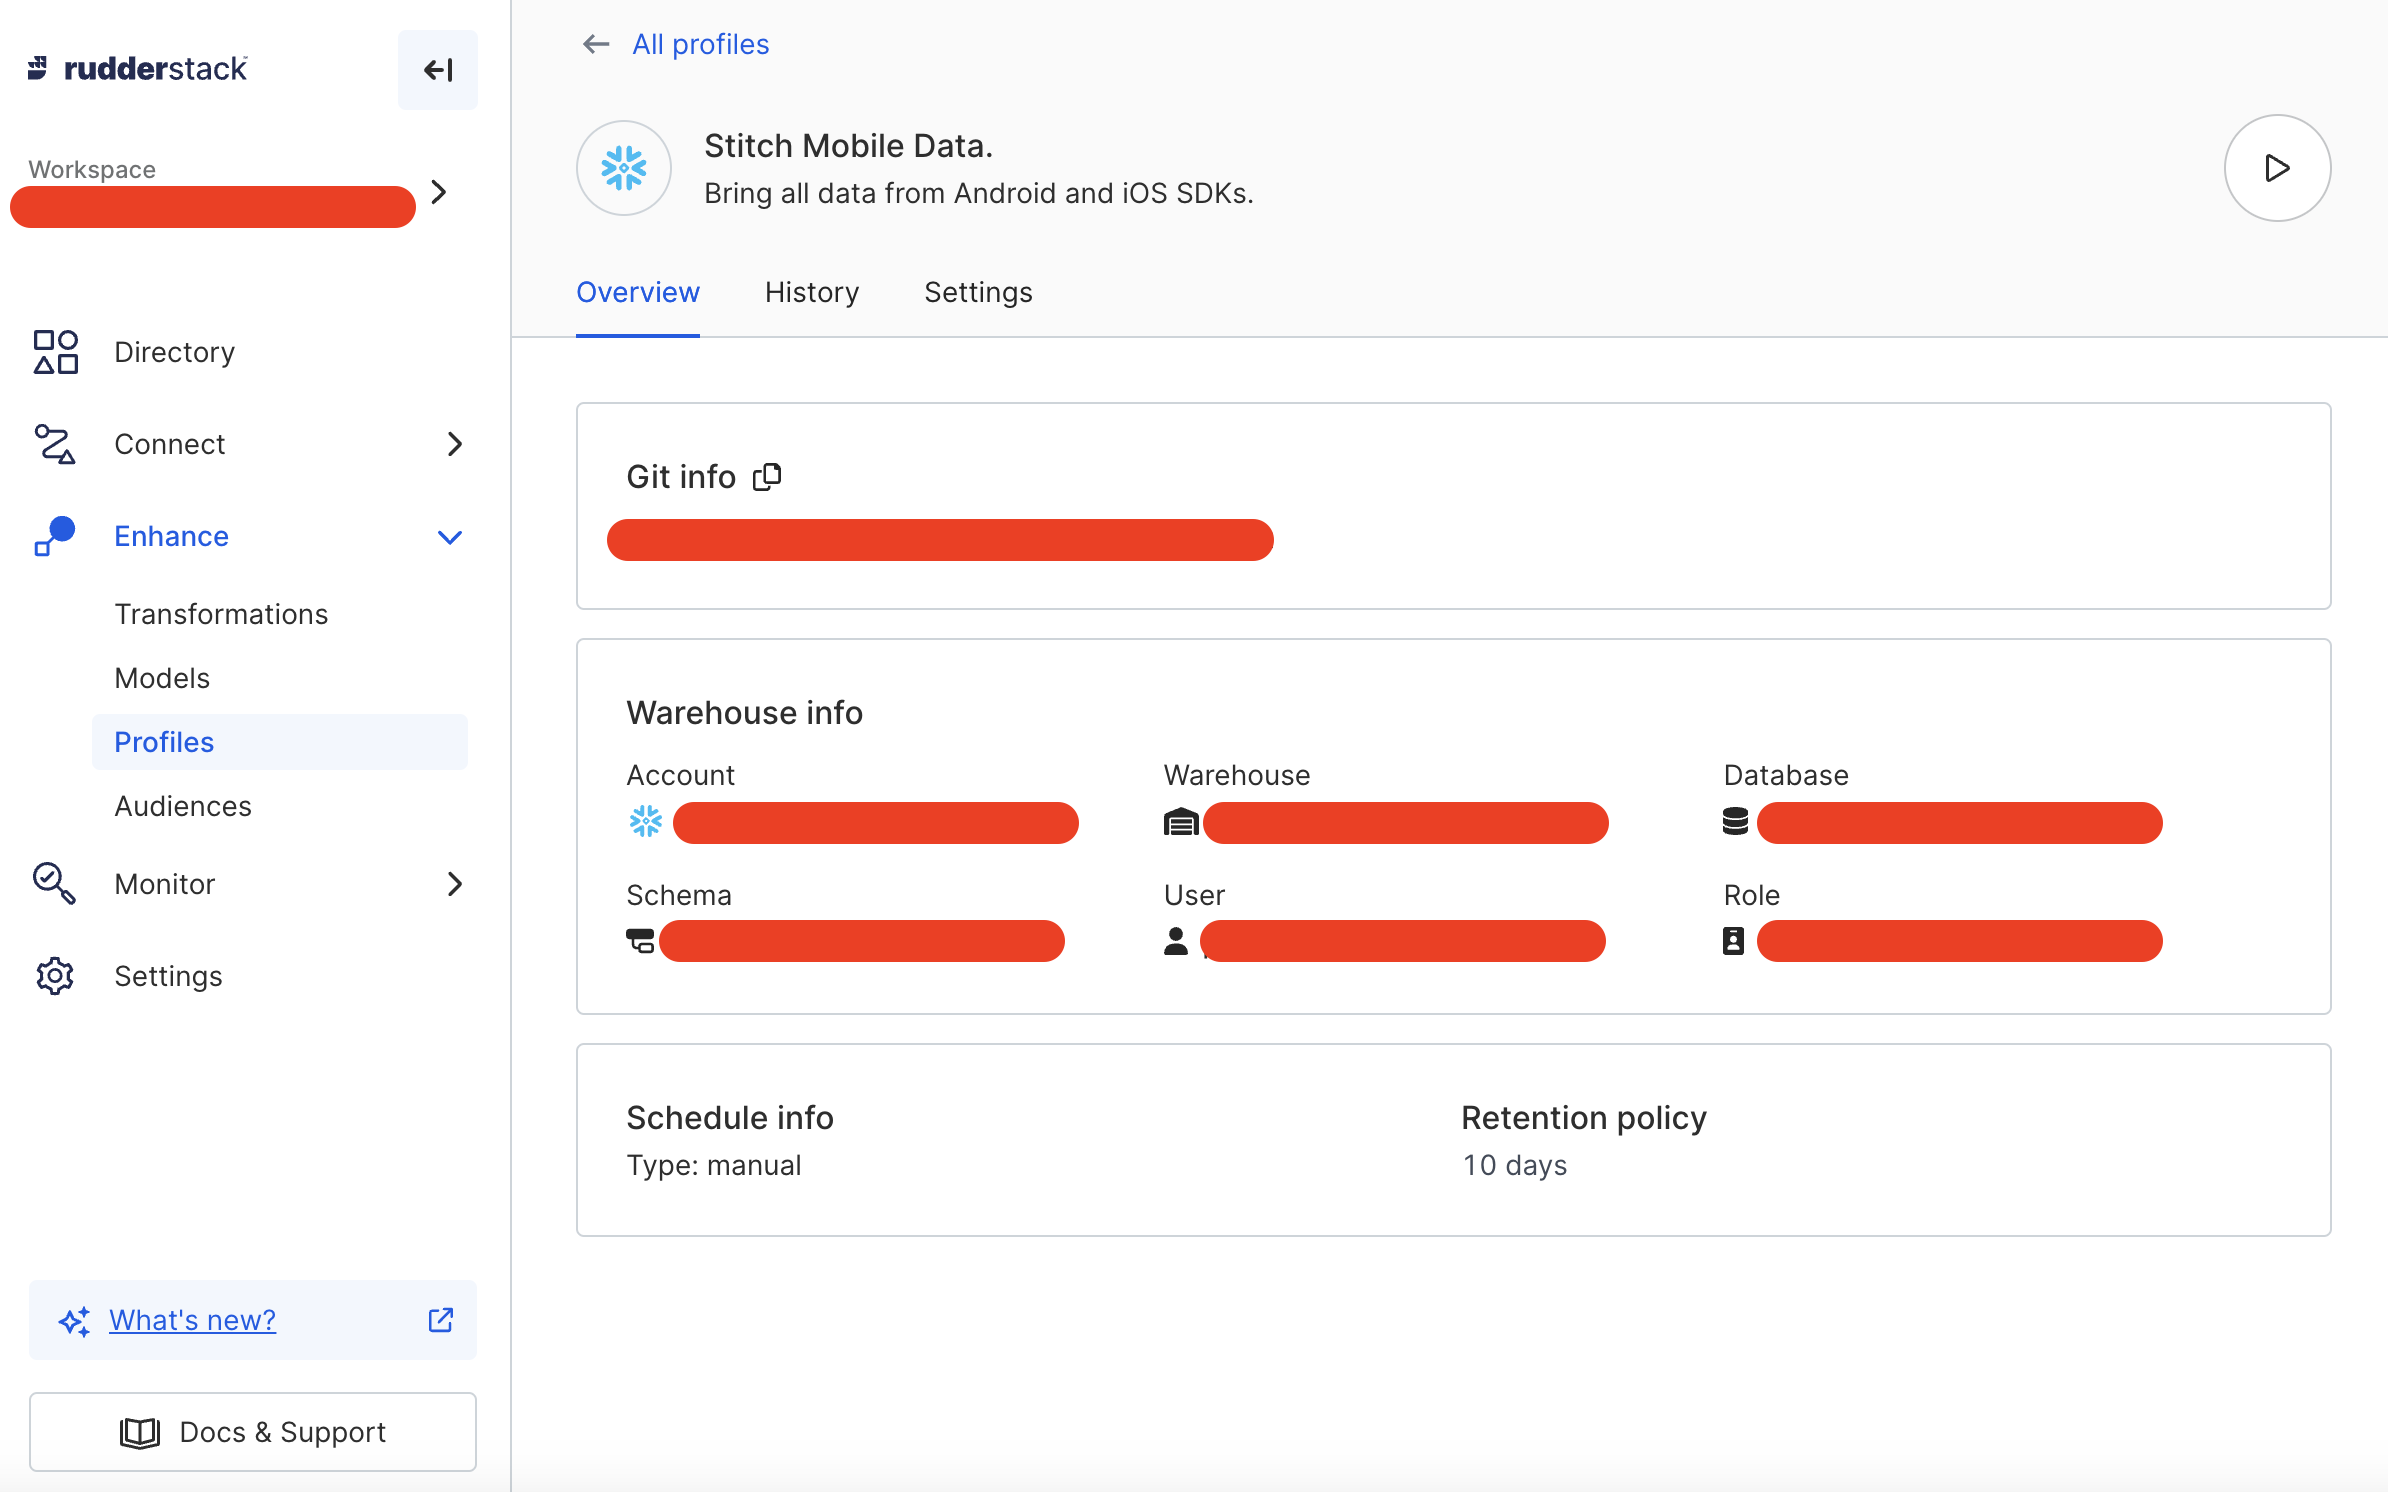Screen dimensions: 2388x1492
Task: Click the Connect route icon
Action: coord(54,444)
